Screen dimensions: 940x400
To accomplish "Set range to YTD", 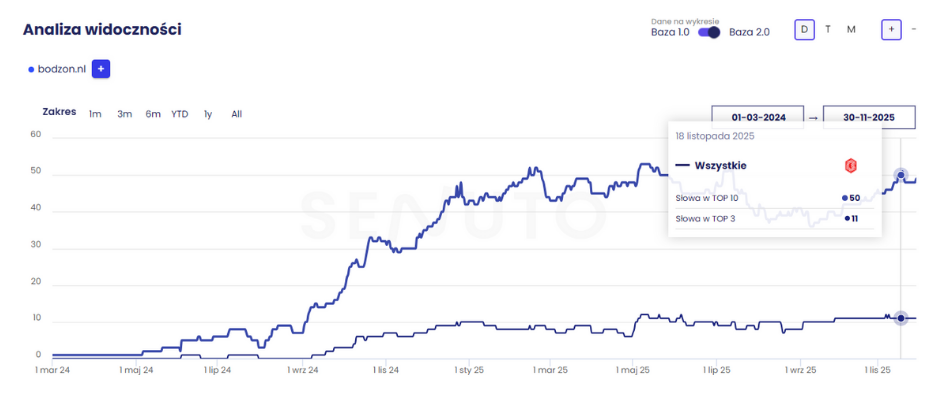I will click(180, 114).
